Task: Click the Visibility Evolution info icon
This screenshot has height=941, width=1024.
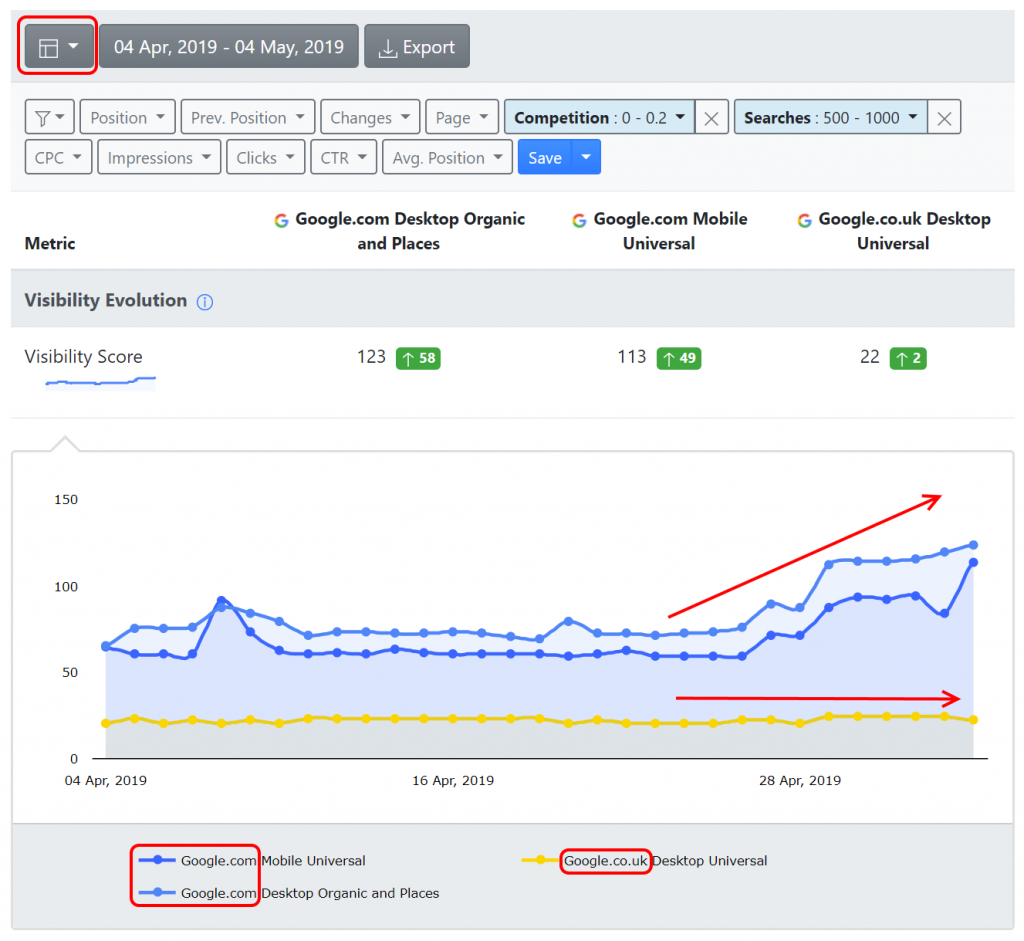Action: tap(205, 302)
